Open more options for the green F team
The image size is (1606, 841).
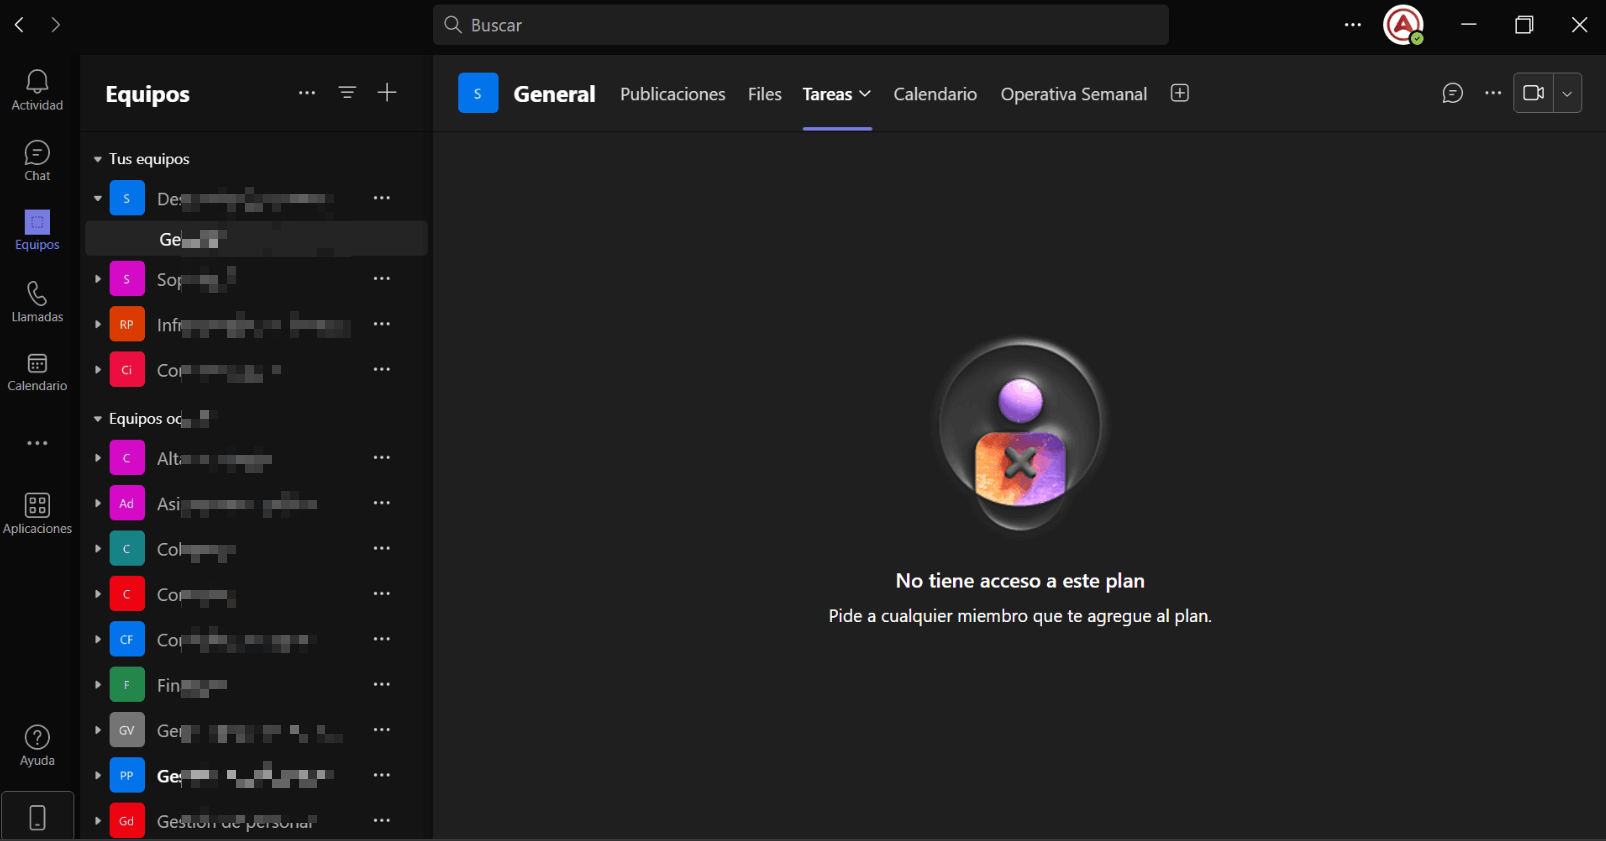tap(382, 685)
